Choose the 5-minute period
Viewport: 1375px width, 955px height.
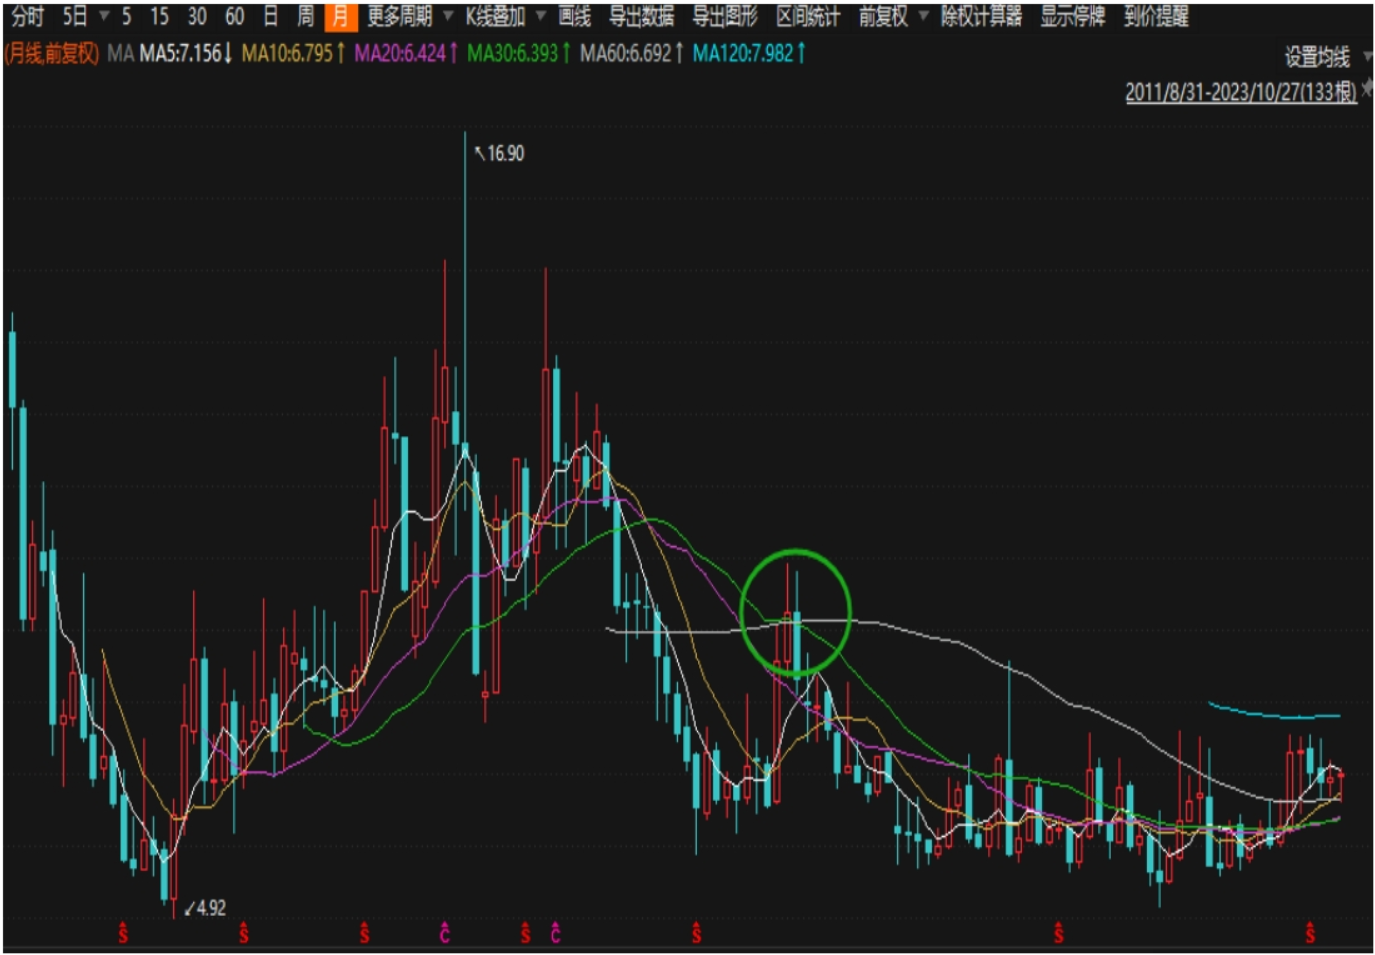tap(126, 16)
